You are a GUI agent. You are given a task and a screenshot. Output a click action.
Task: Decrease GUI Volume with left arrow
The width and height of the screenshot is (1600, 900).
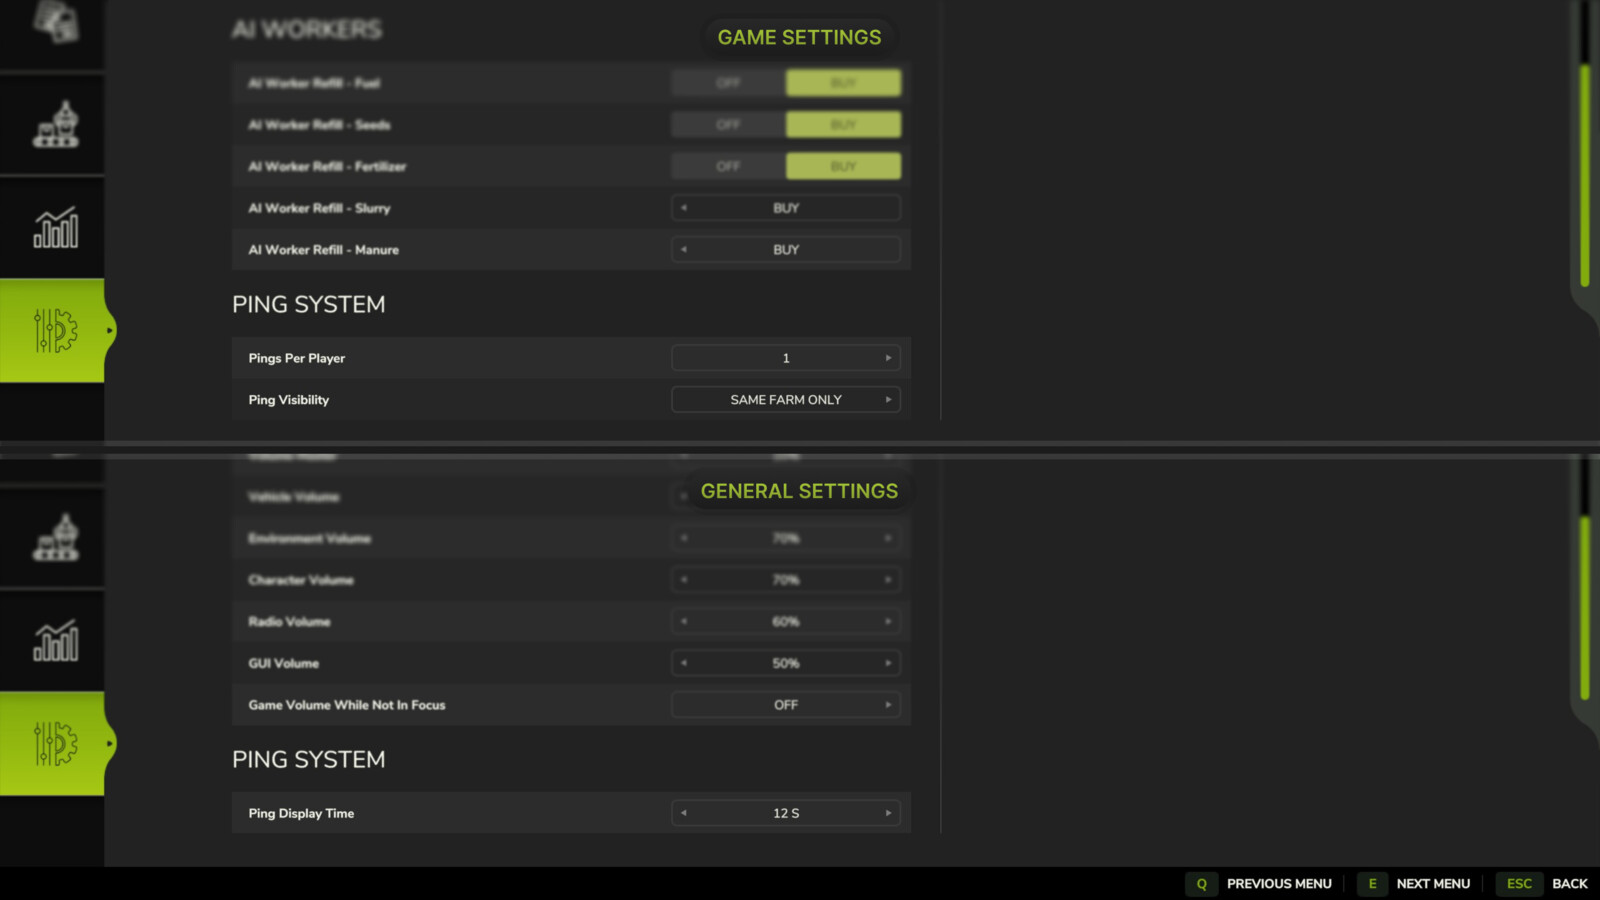click(684, 663)
